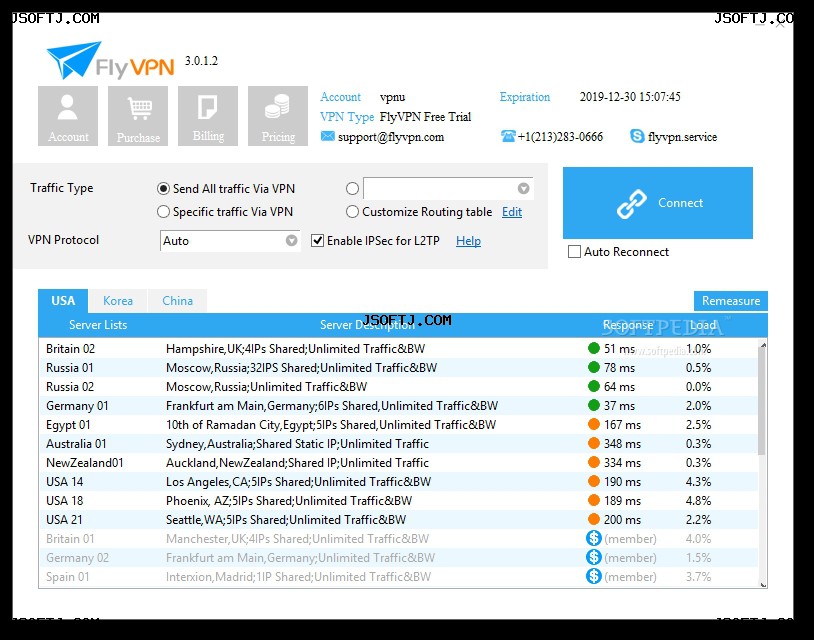
Task: Click the Skype contact icon
Action: (x=637, y=136)
